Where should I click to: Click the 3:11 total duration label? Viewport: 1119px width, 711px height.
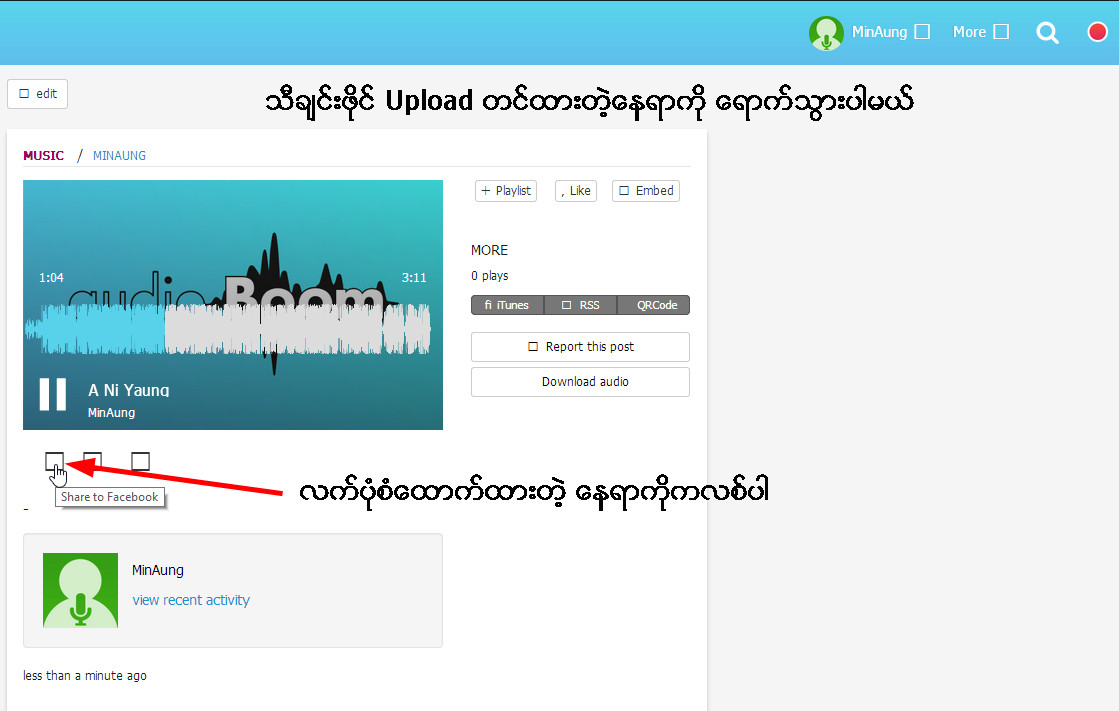pos(414,278)
